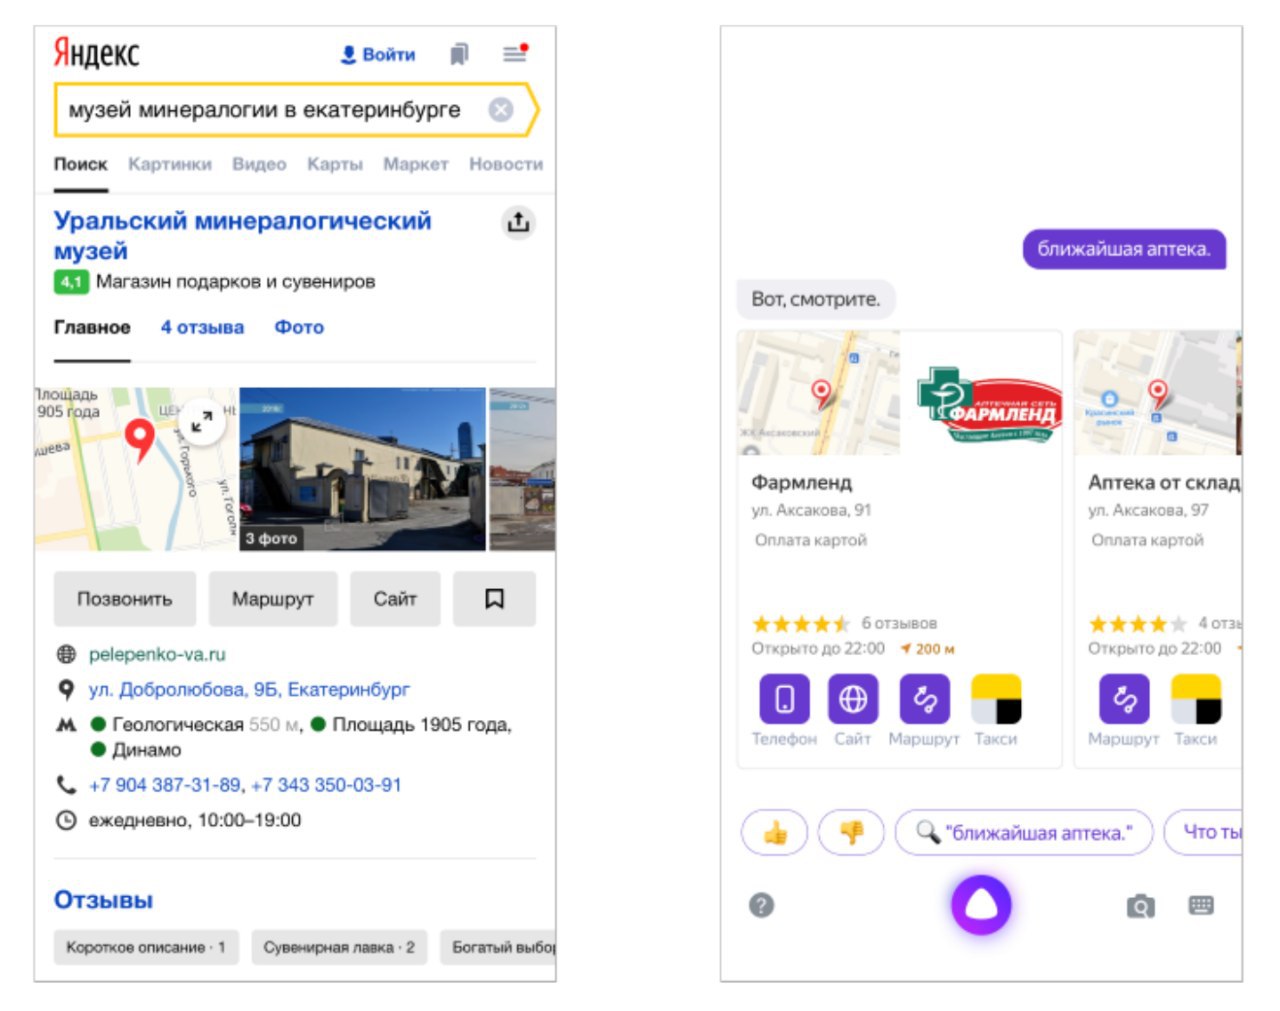
Task: Open the Фото tab
Action: pyautogui.click(x=299, y=327)
